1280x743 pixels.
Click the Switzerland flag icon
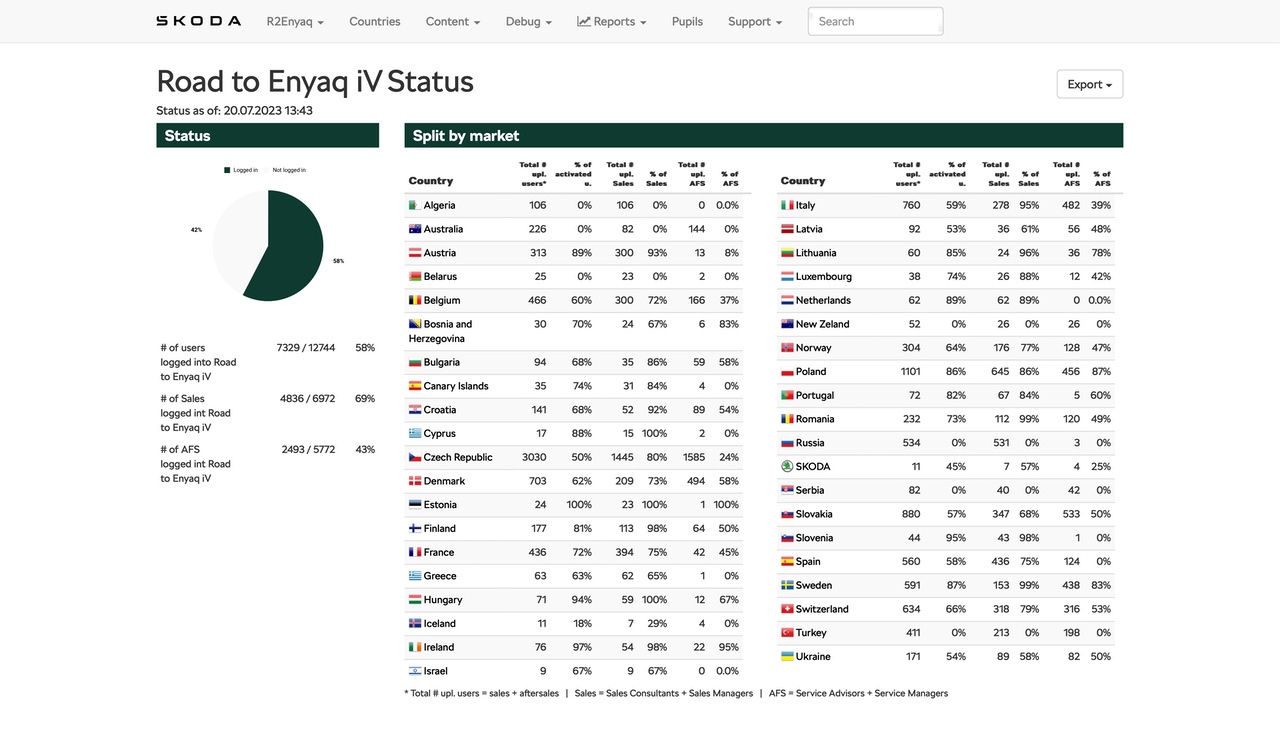click(x=787, y=609)
